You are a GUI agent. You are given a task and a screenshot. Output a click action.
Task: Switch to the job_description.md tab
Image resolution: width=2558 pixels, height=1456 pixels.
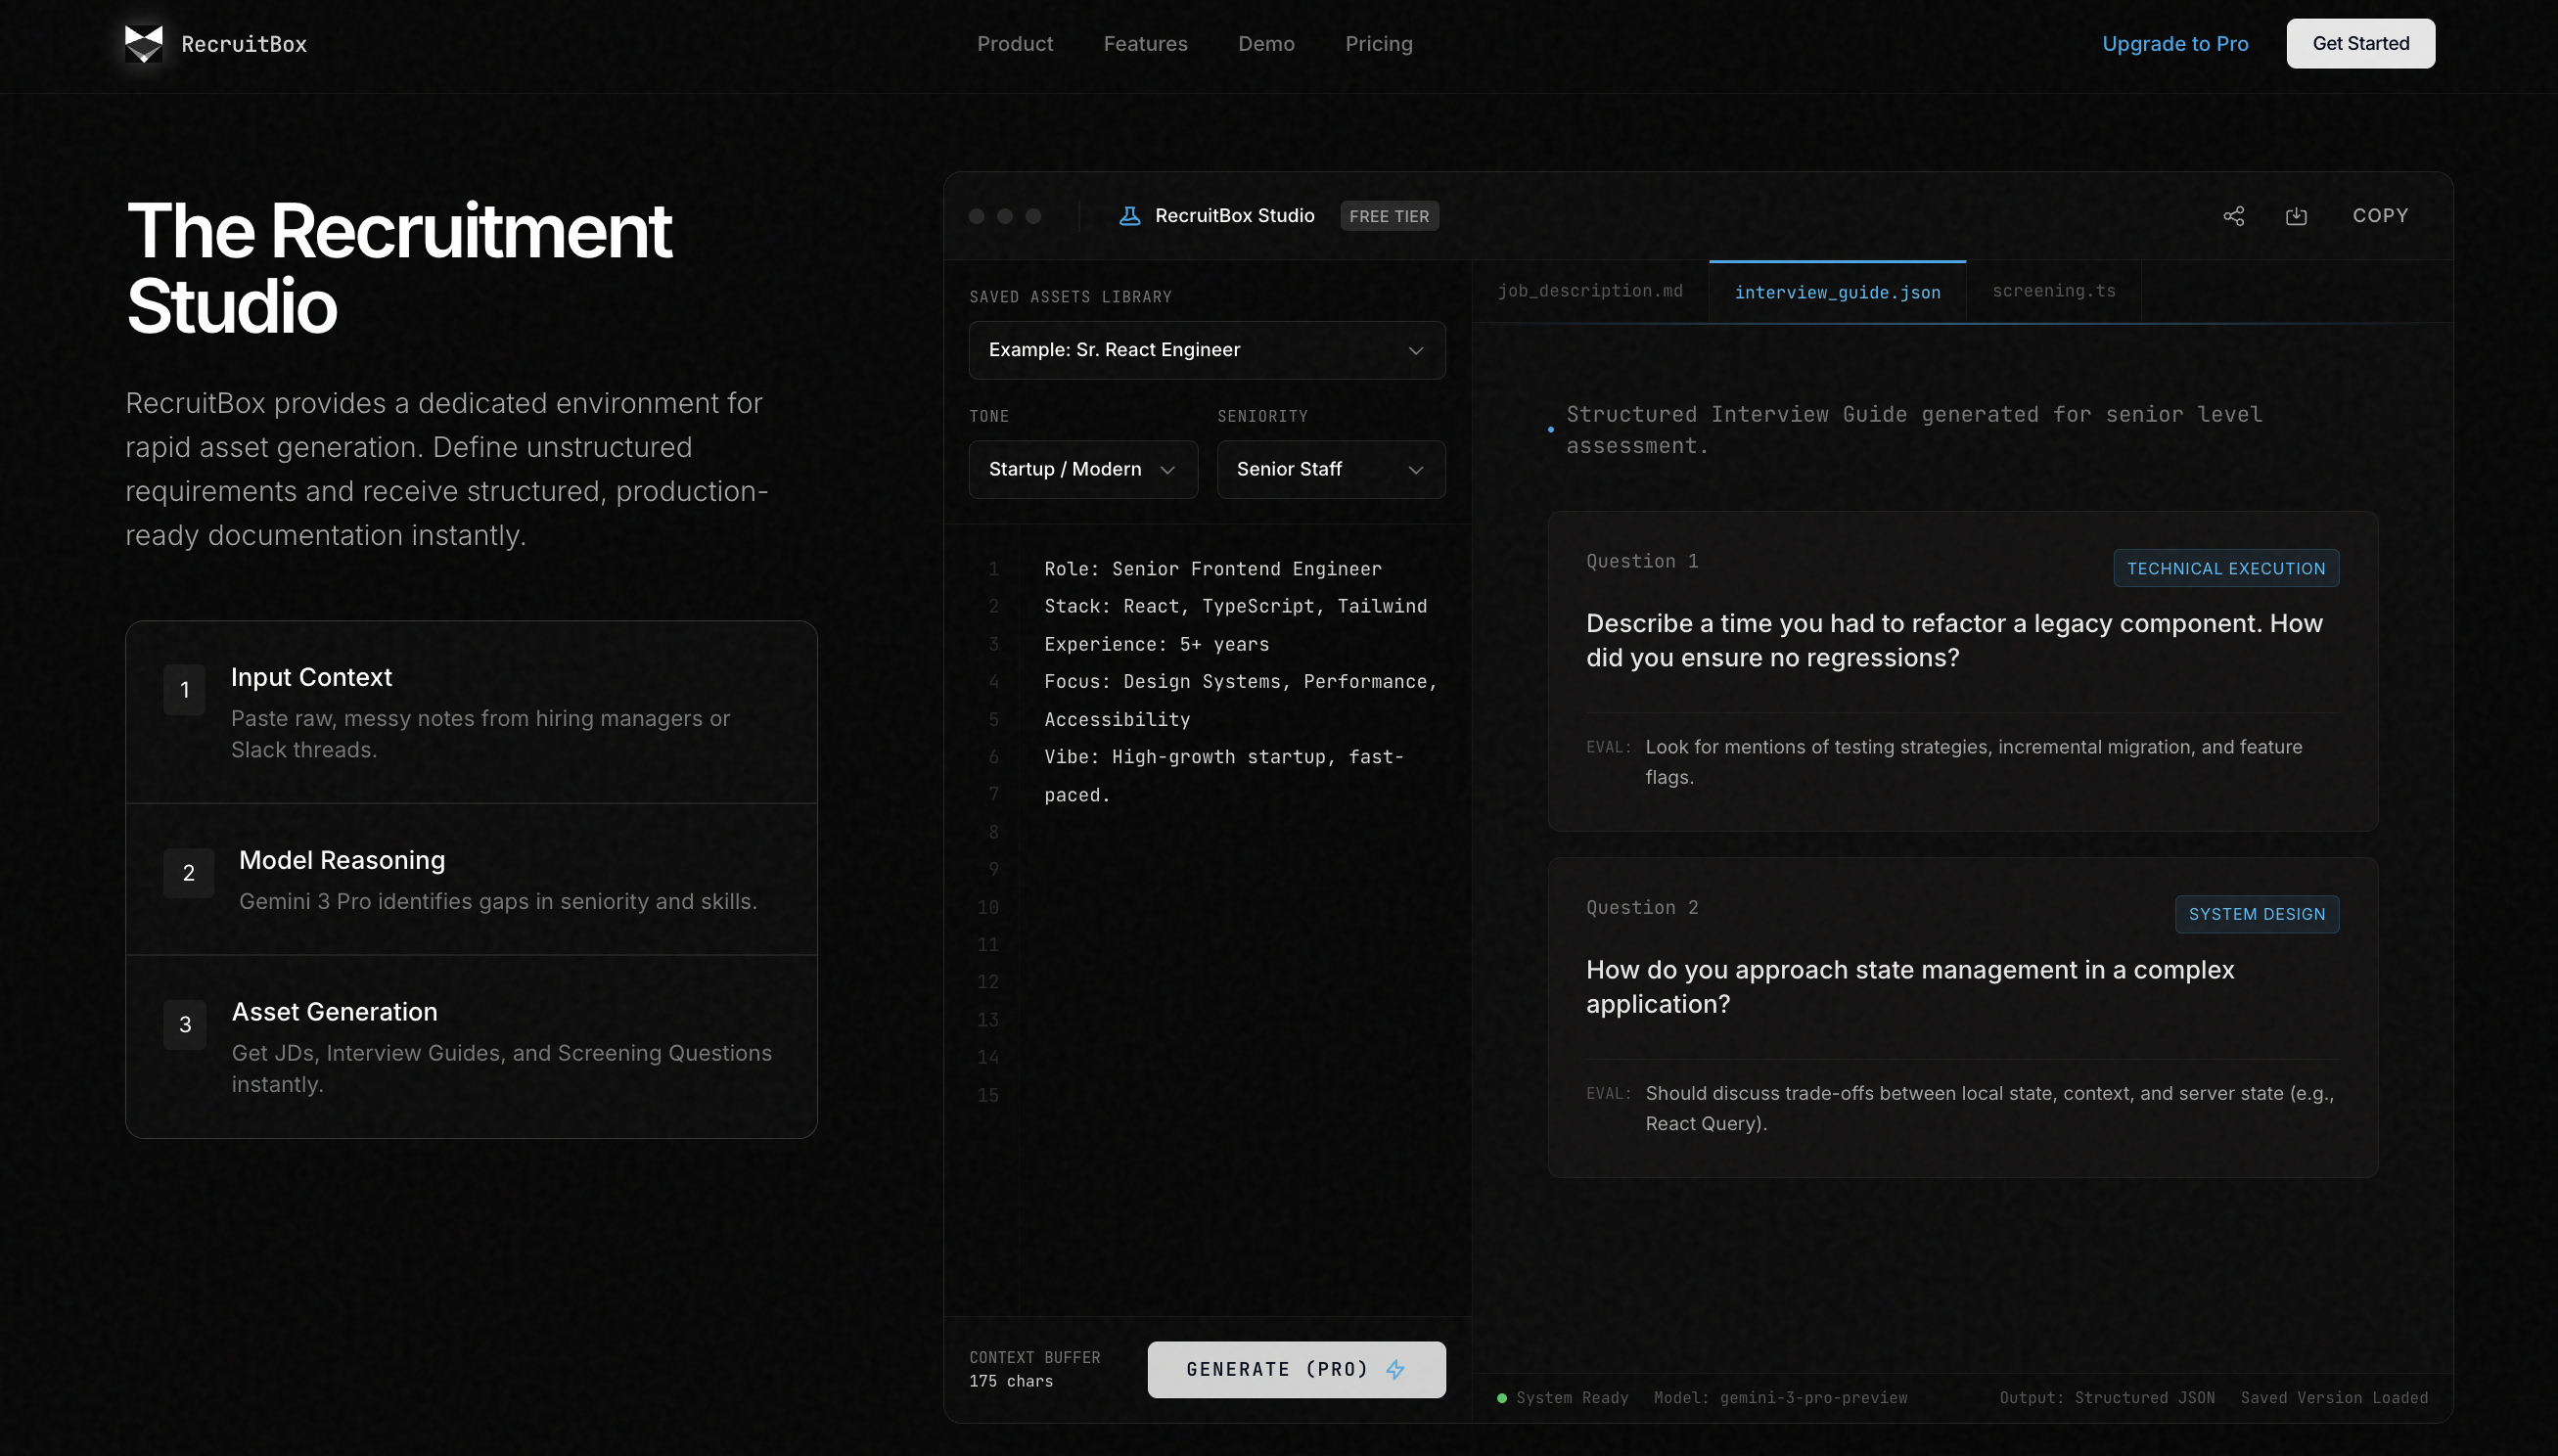tap(1590, 291)
